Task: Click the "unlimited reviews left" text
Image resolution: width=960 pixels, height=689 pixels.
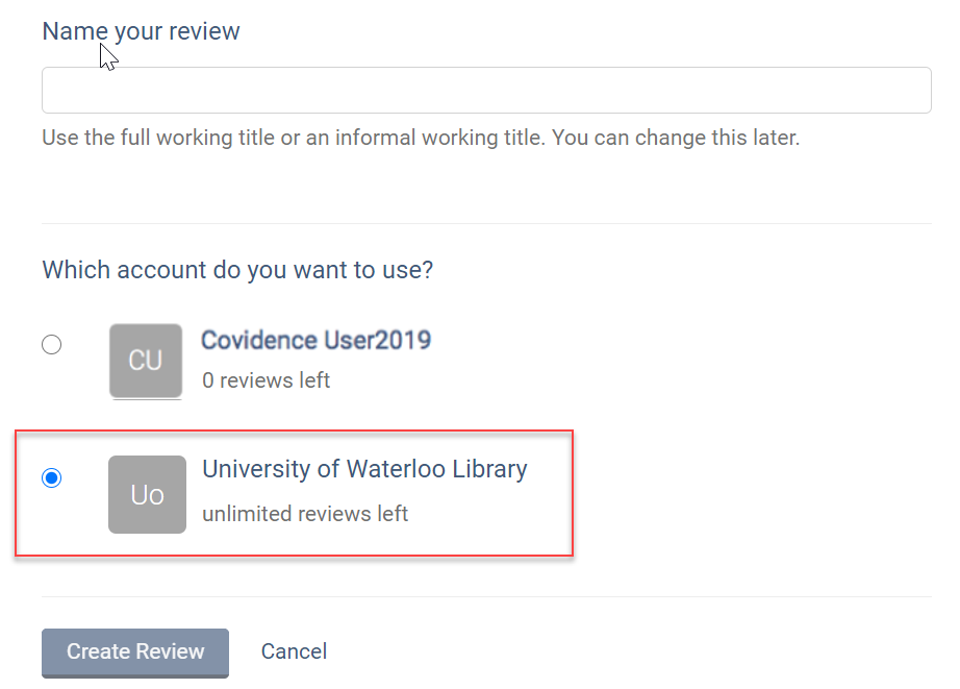Action: [x=305, y=514]
